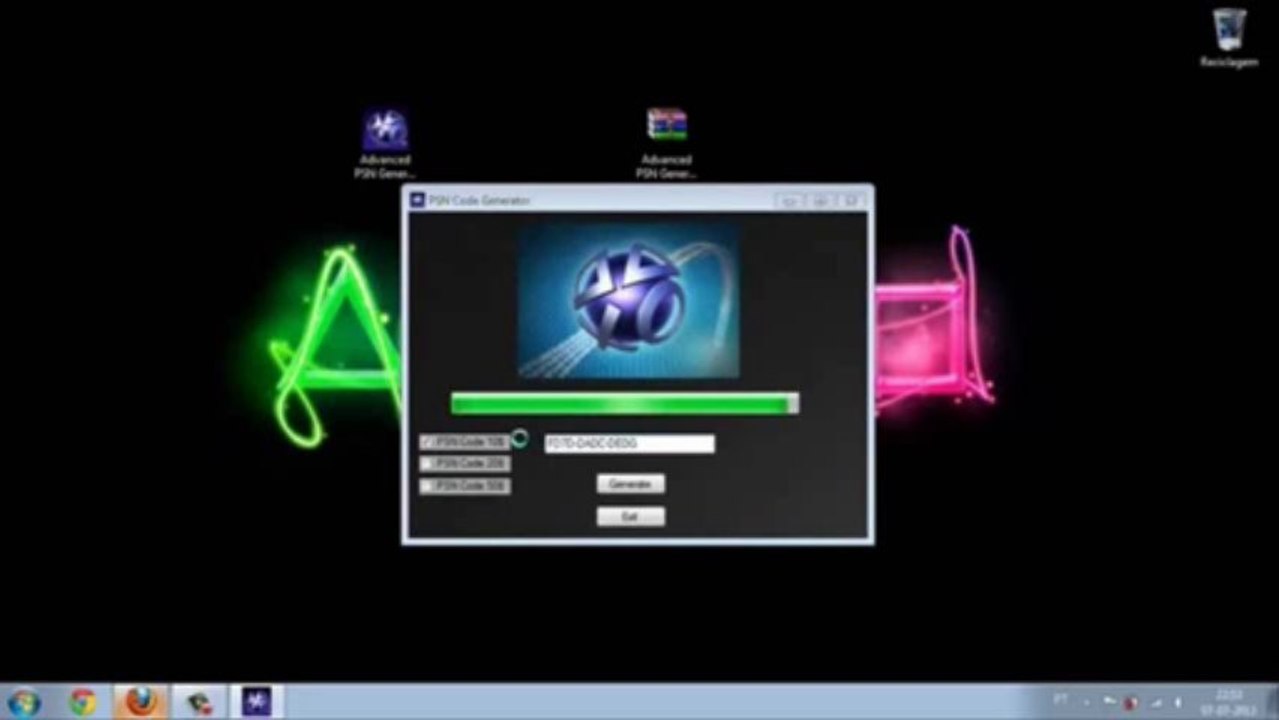Screen dimensions: 1279x720
Task: Click the green progress bar
Action: tap(625, 404)
